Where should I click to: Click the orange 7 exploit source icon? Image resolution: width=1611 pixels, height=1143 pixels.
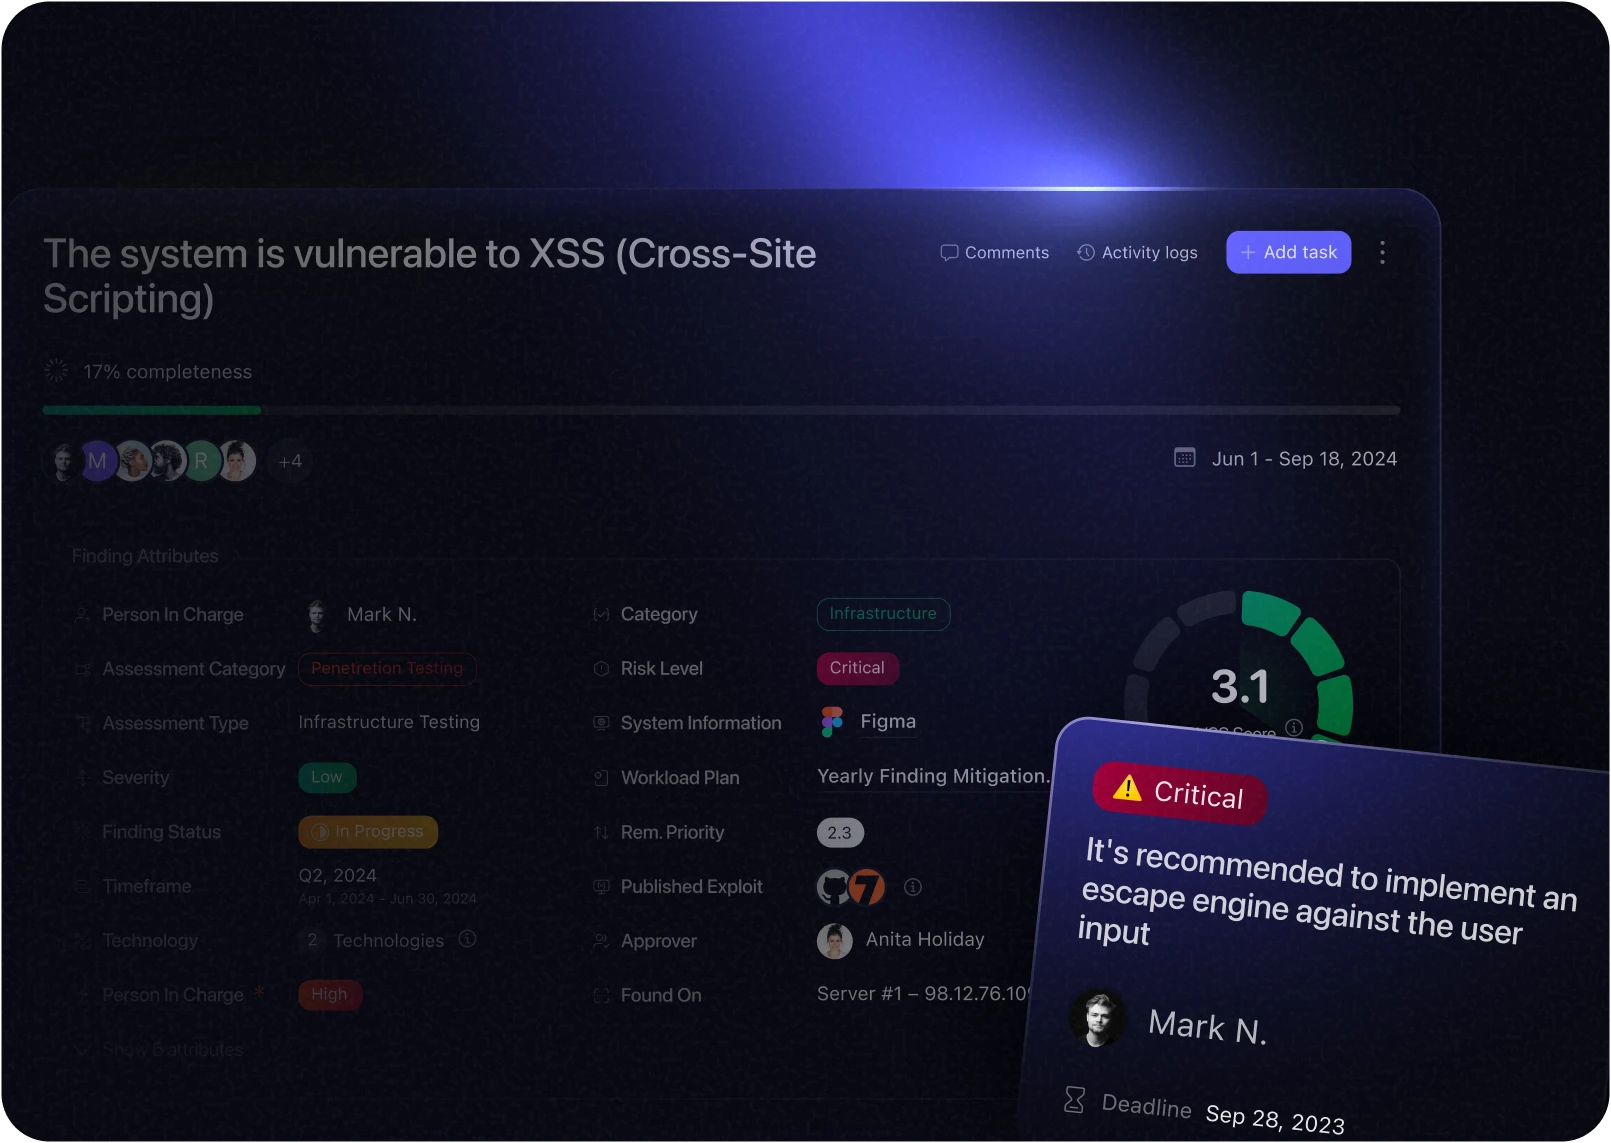[x=867, y=887]
